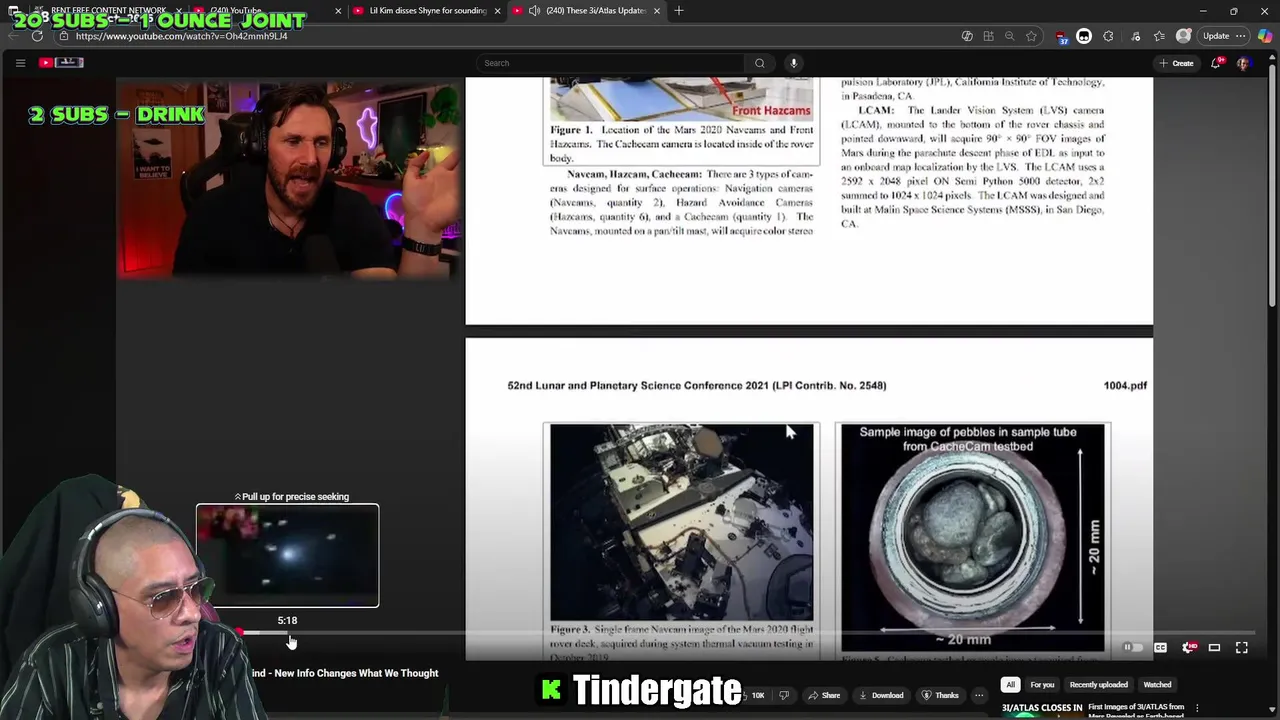Click the Download button
The height and width of the screenshot is (720, 1280).
[x=881, y=695]
